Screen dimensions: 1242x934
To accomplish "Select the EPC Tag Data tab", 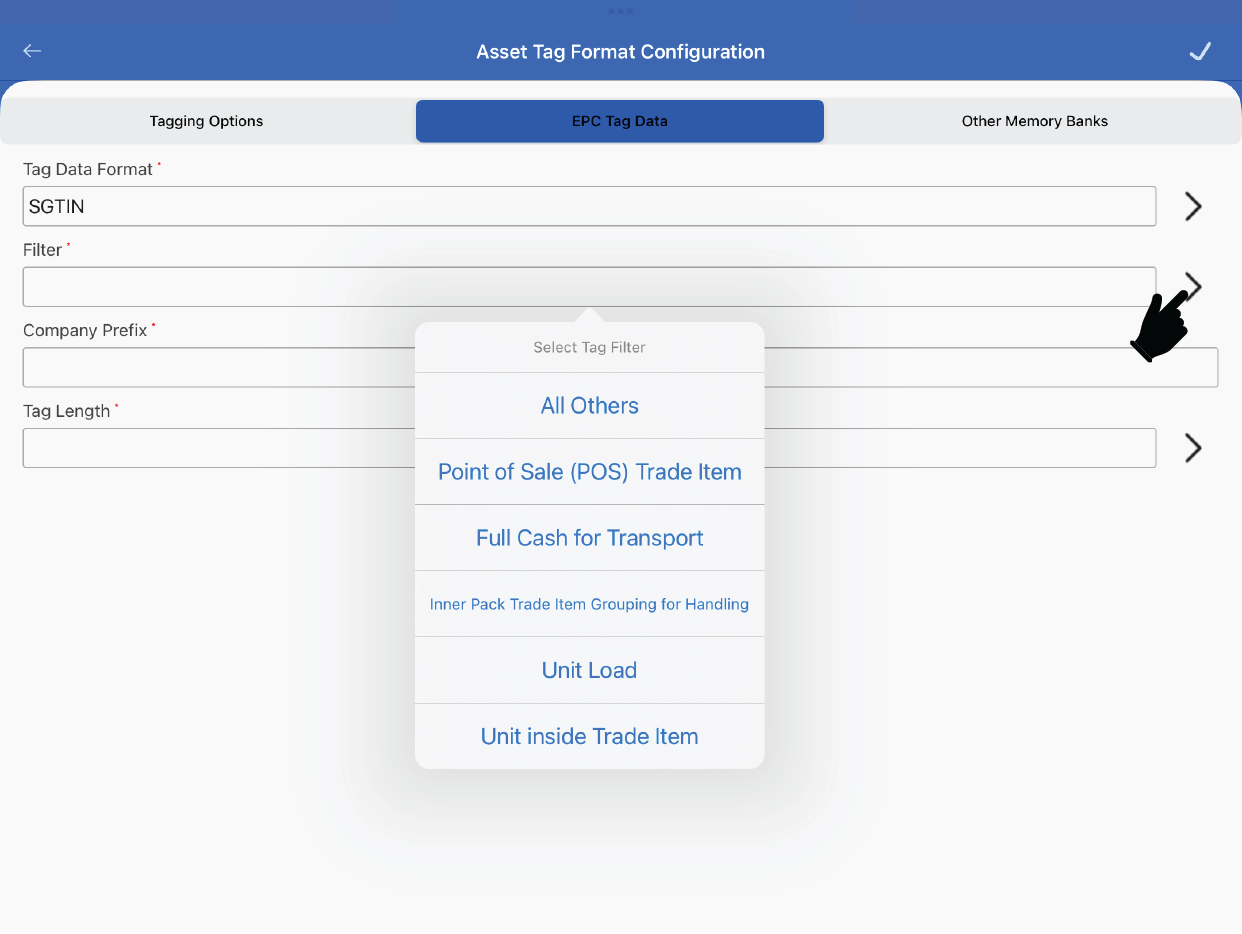I will tap(620, 121).
